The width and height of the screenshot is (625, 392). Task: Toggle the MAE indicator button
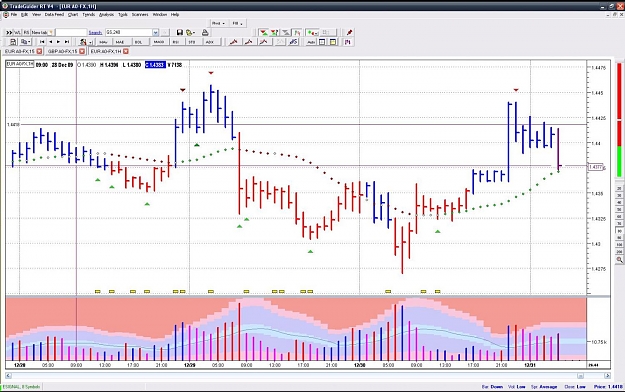tap(120, 42)
